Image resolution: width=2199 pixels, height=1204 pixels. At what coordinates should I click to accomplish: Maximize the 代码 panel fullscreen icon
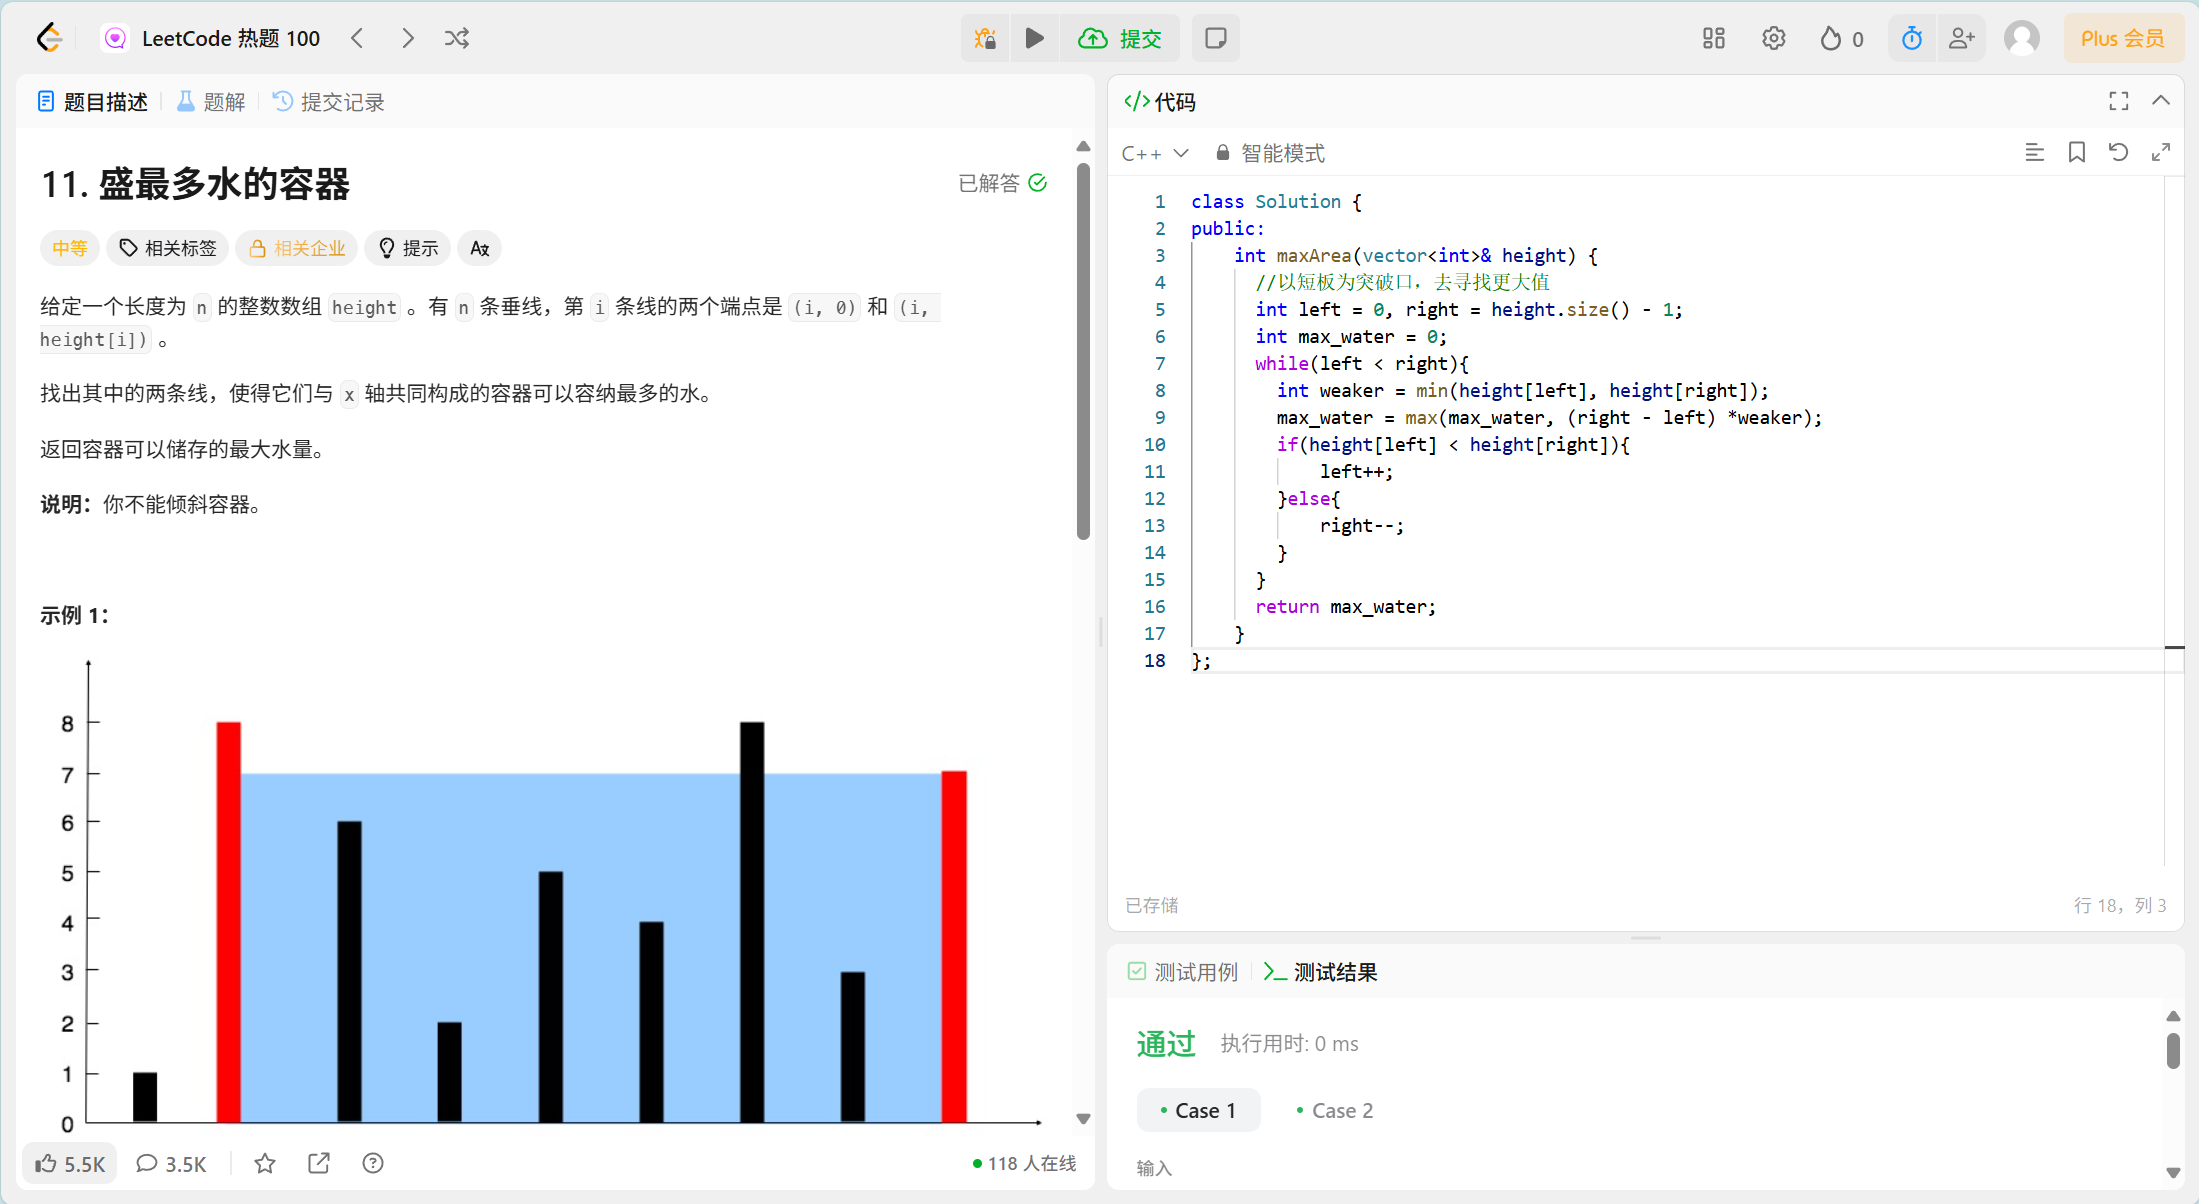2119,101
